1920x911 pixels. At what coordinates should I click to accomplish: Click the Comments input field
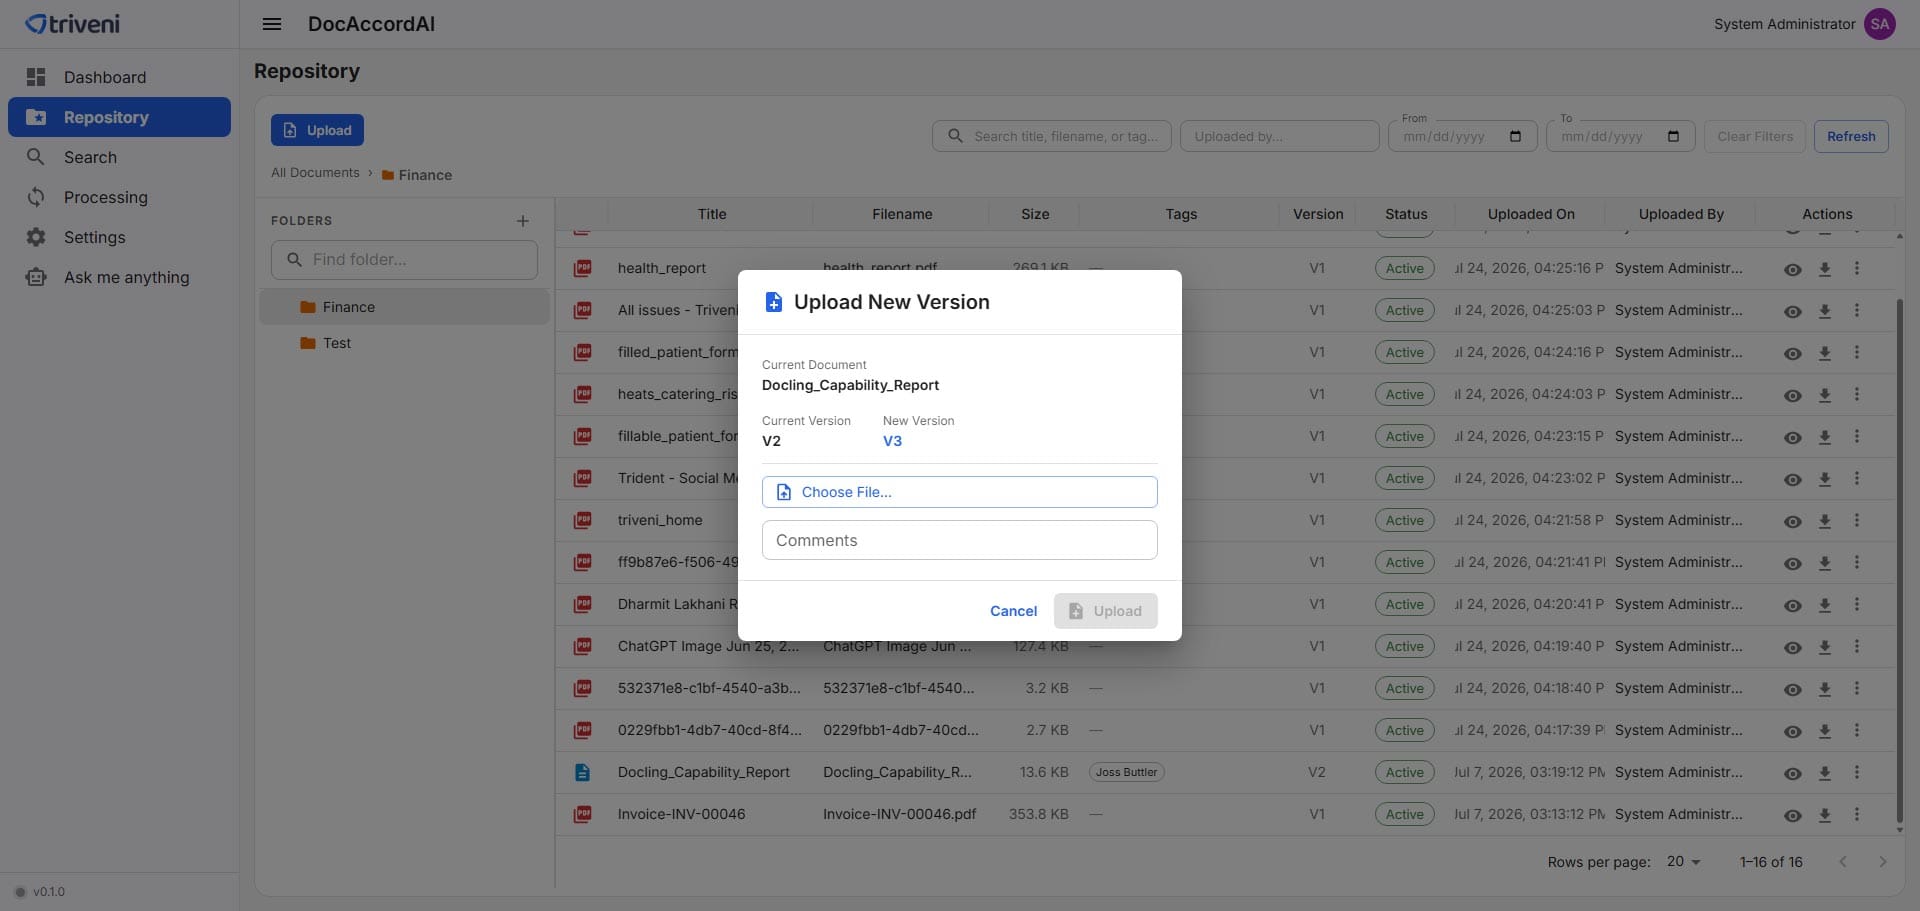point(959,540)
